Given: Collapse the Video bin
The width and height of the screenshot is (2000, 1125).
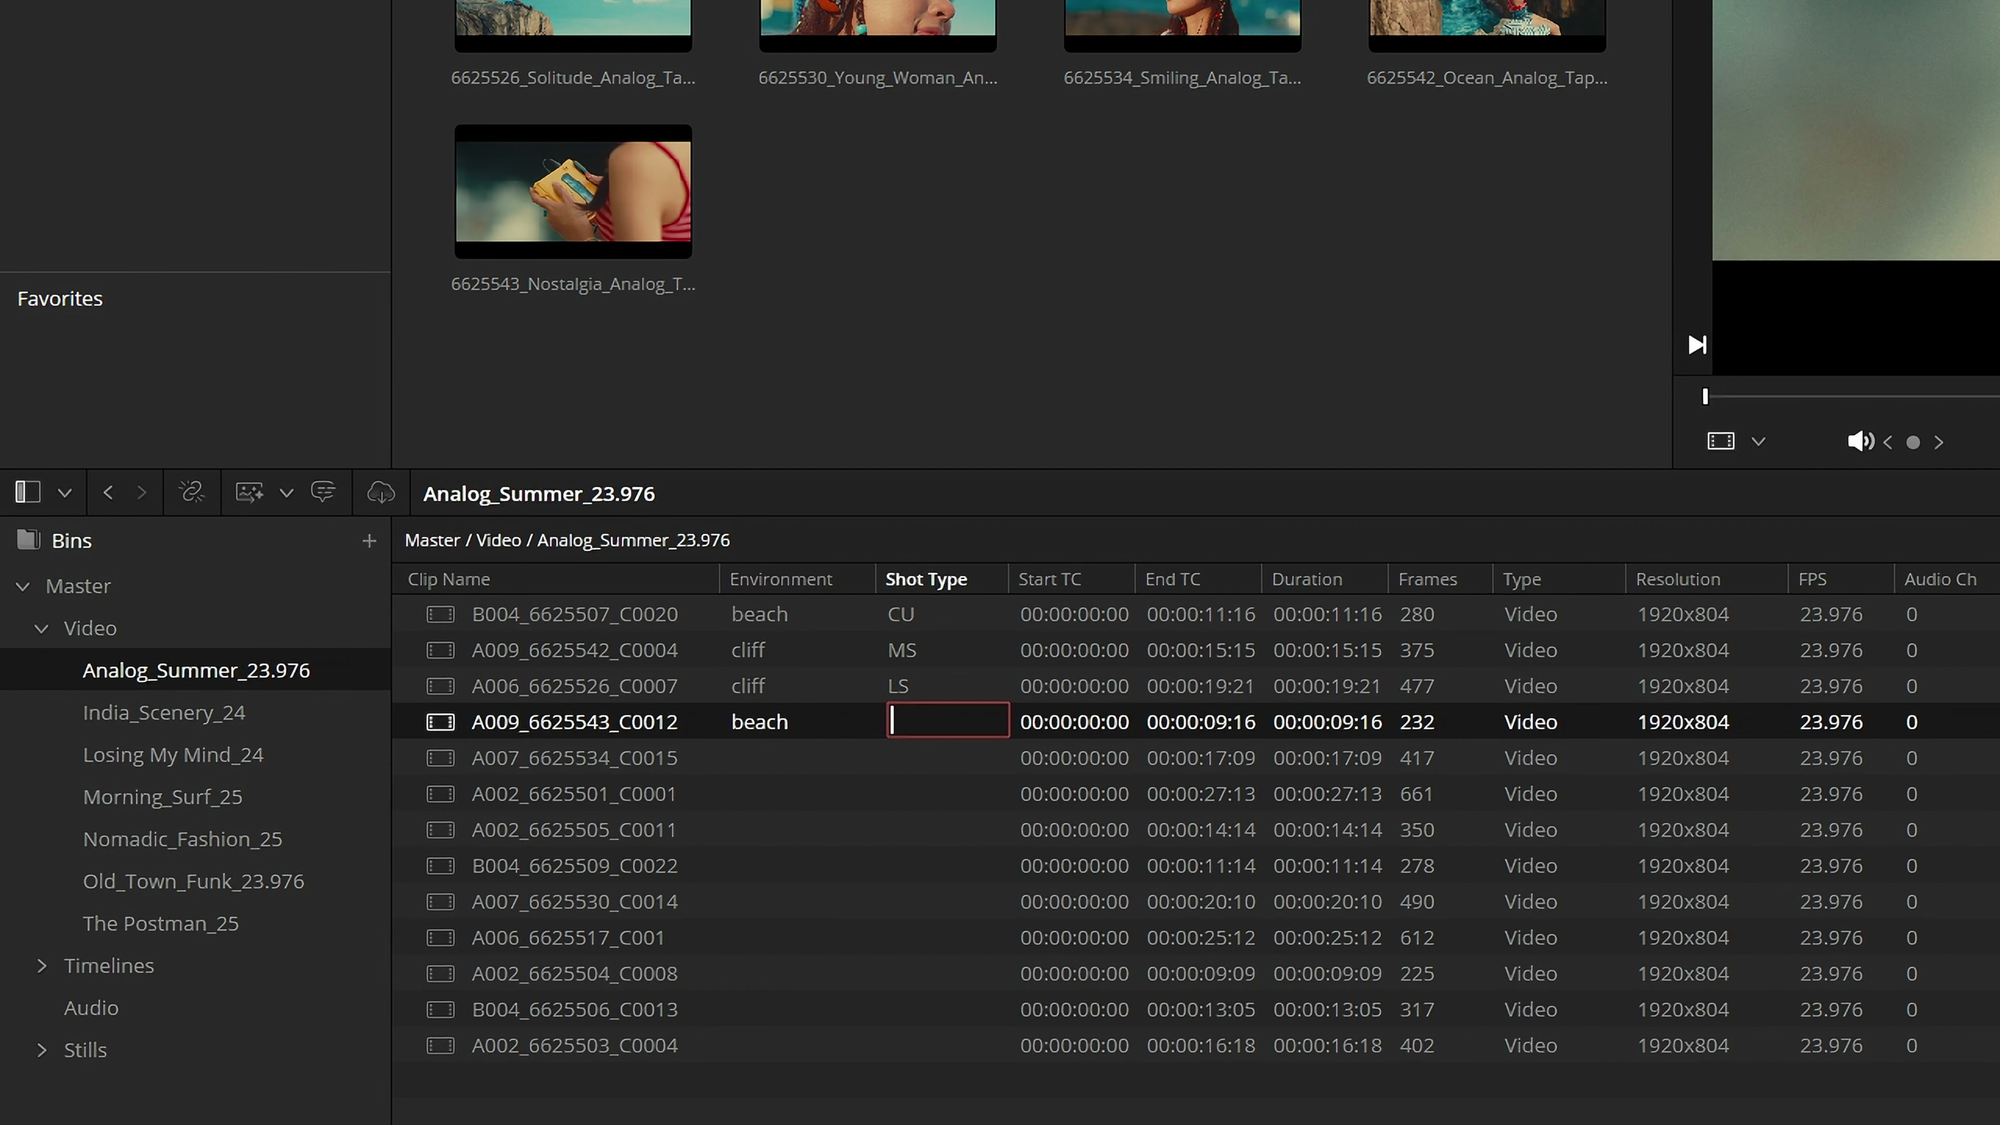Looking at the screenshot, I should tap(41, 628).
